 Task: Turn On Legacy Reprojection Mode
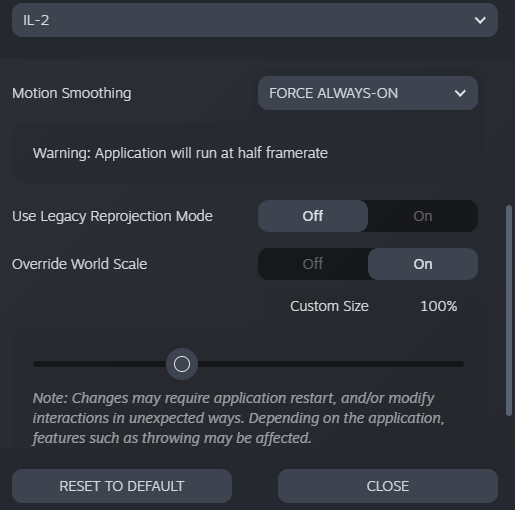(x=423, y=216)
